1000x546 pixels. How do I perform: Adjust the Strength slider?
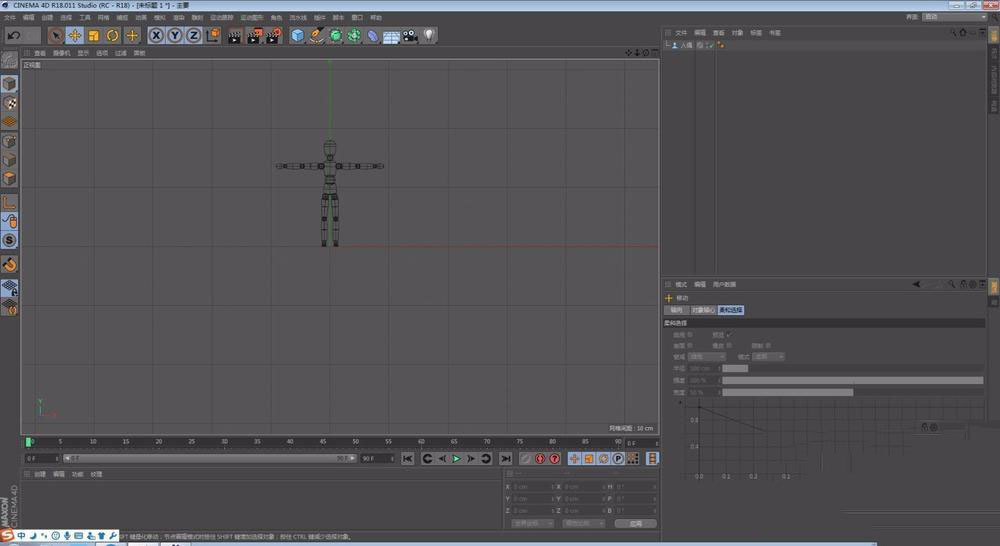pyautogui.click(x=853, y=381)
